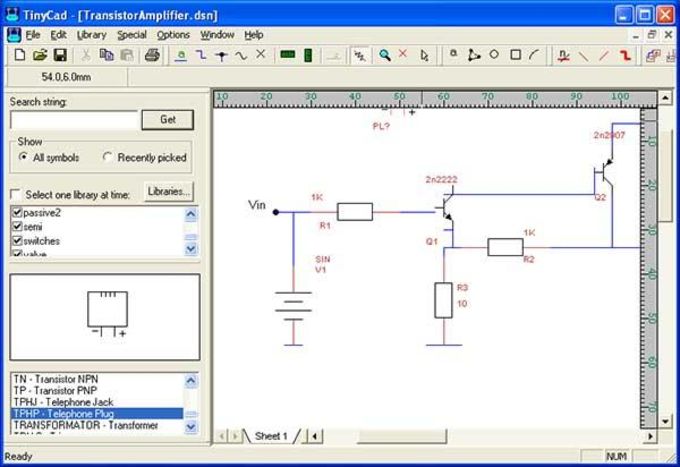Select the rectangle drawing tool

(x=516, y=55)
